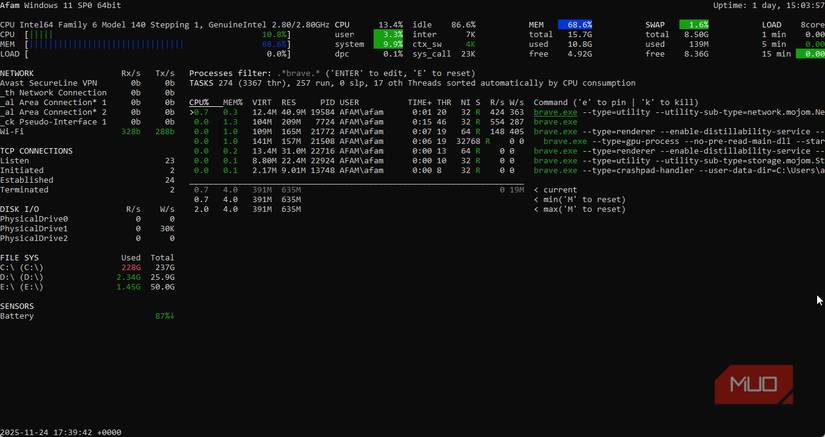Select the '_th Network Connection' interface row
Screen dimensions: 825x437
pos(87,93)
